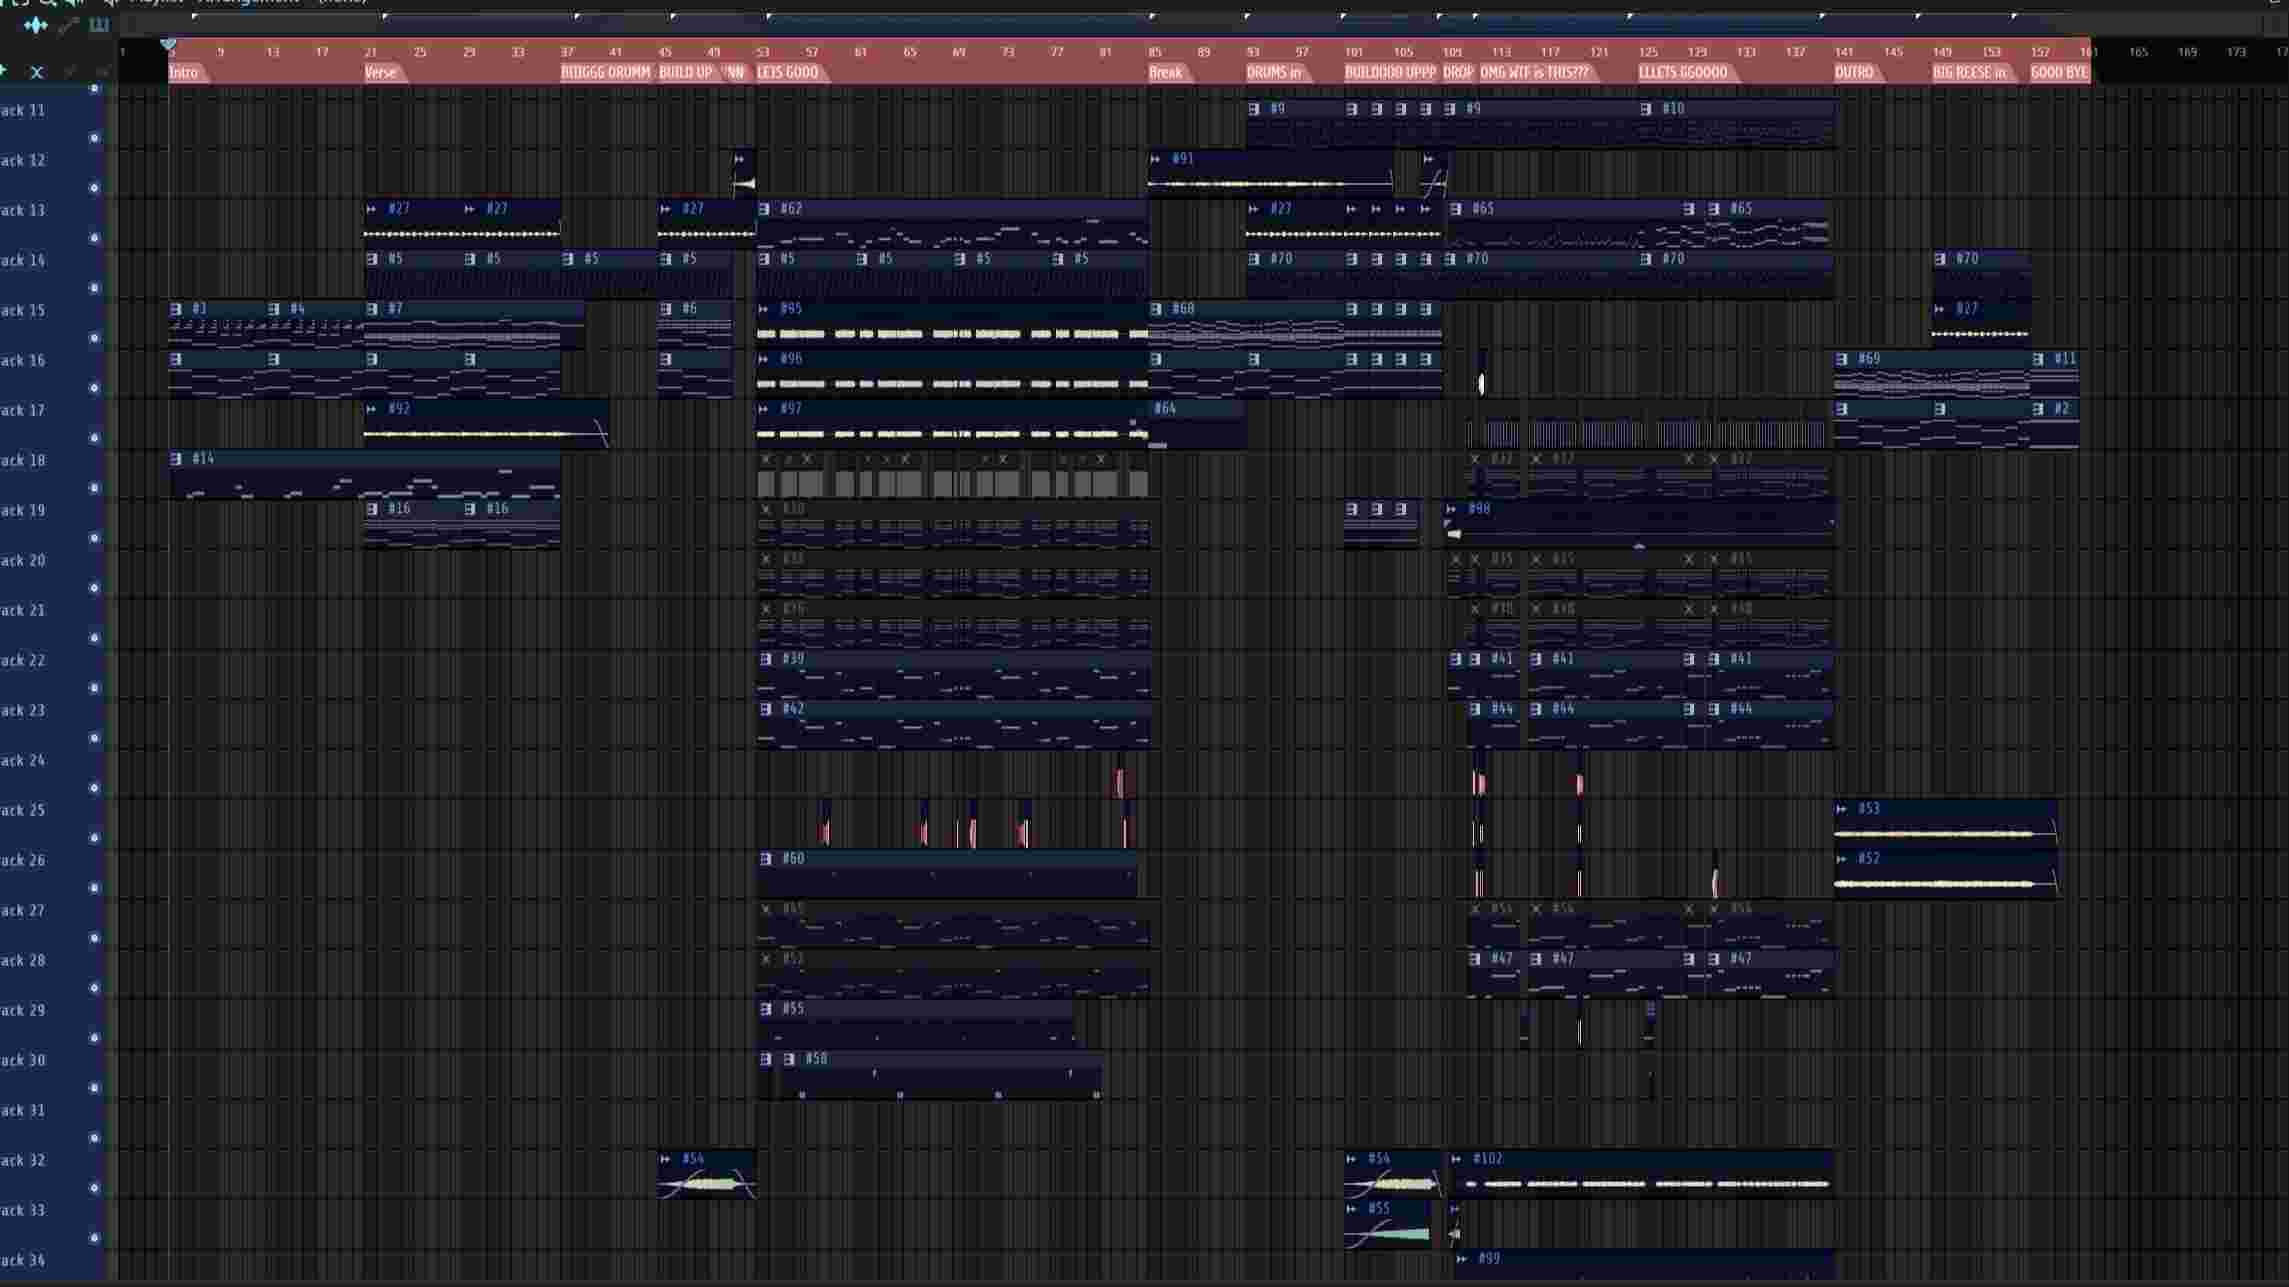Open audio clip #53 menu arrow
This screenshot has width=2289, height=1287.
click(1842, 809)
